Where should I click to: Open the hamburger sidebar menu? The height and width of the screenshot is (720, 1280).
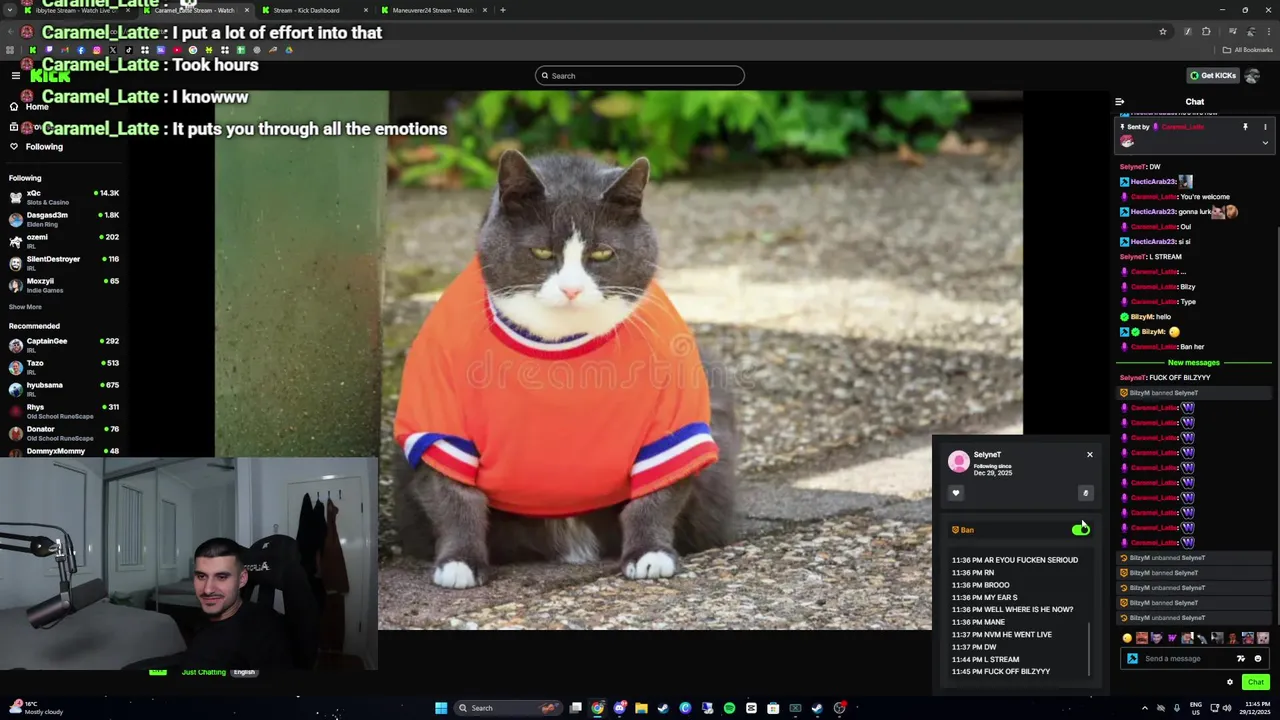(x=16, y=75)
